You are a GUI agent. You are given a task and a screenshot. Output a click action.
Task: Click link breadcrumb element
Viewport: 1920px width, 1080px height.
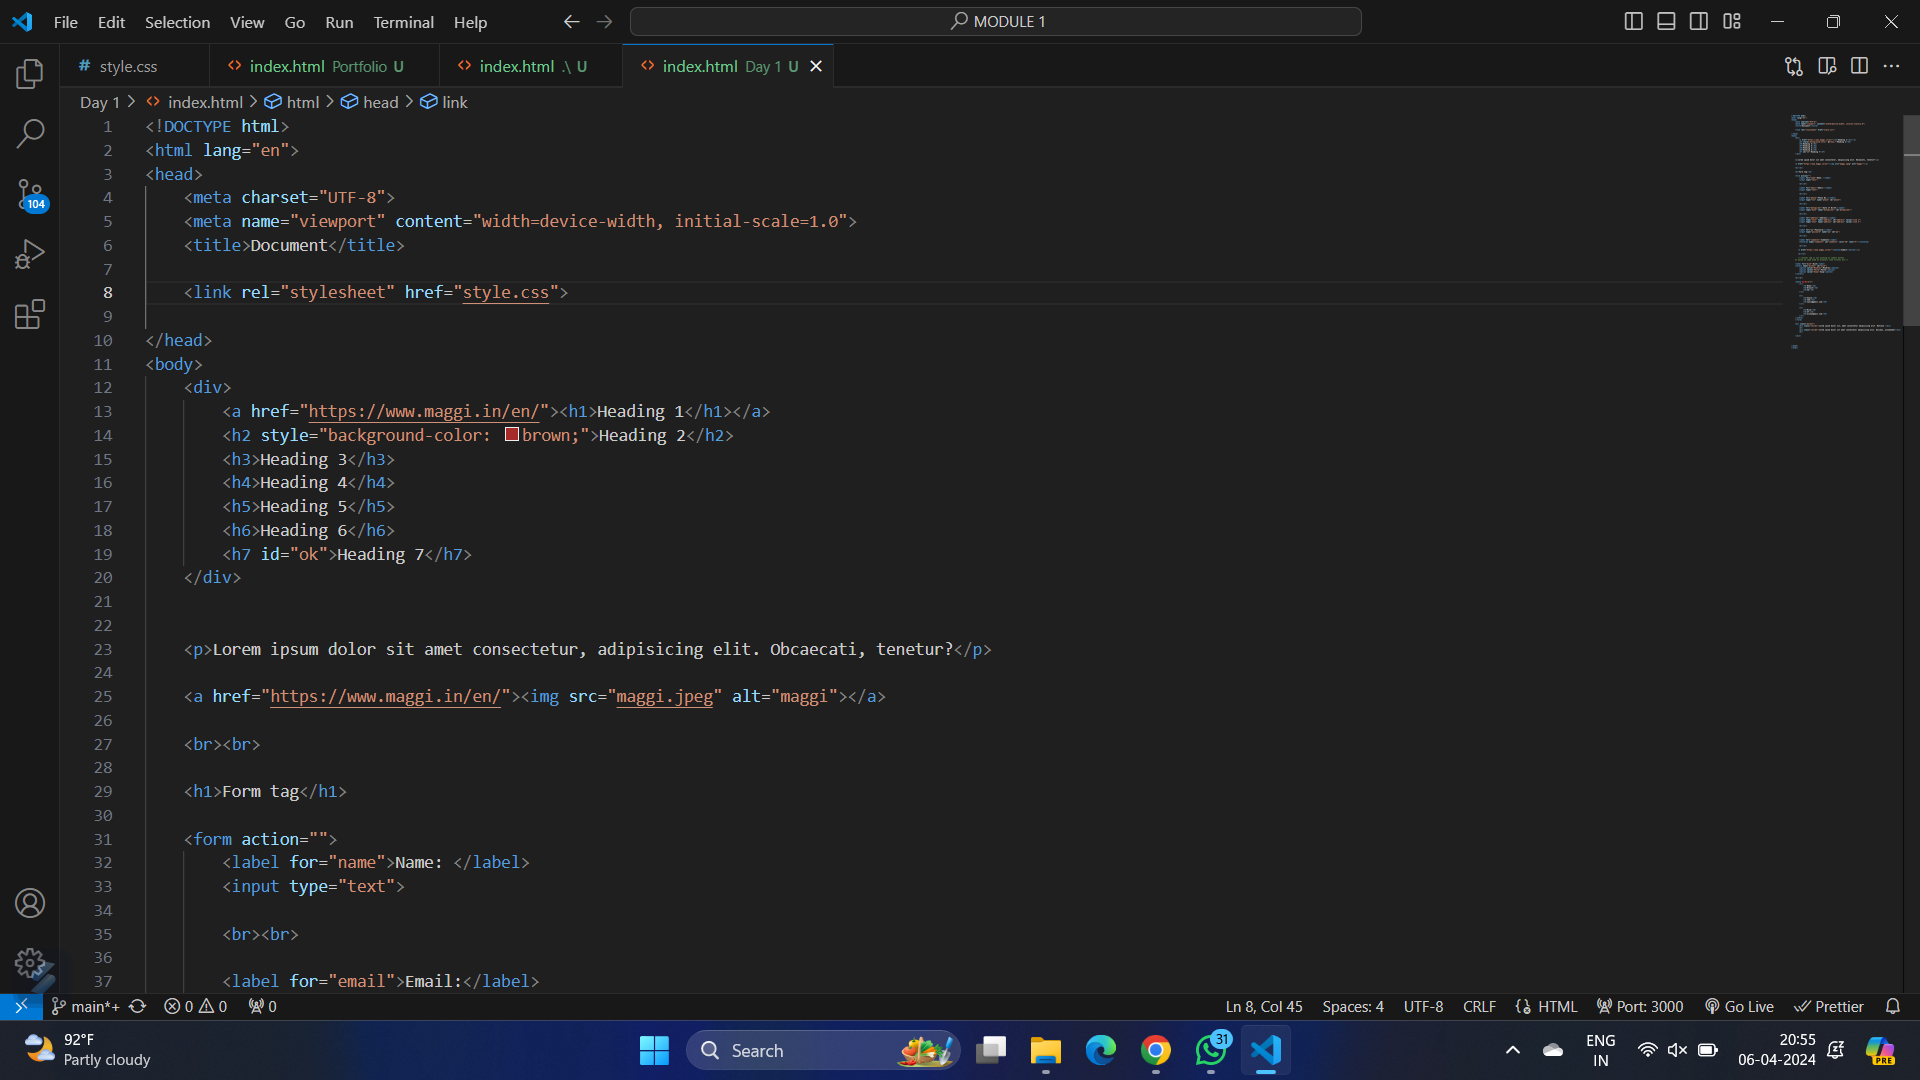[444, 102]
